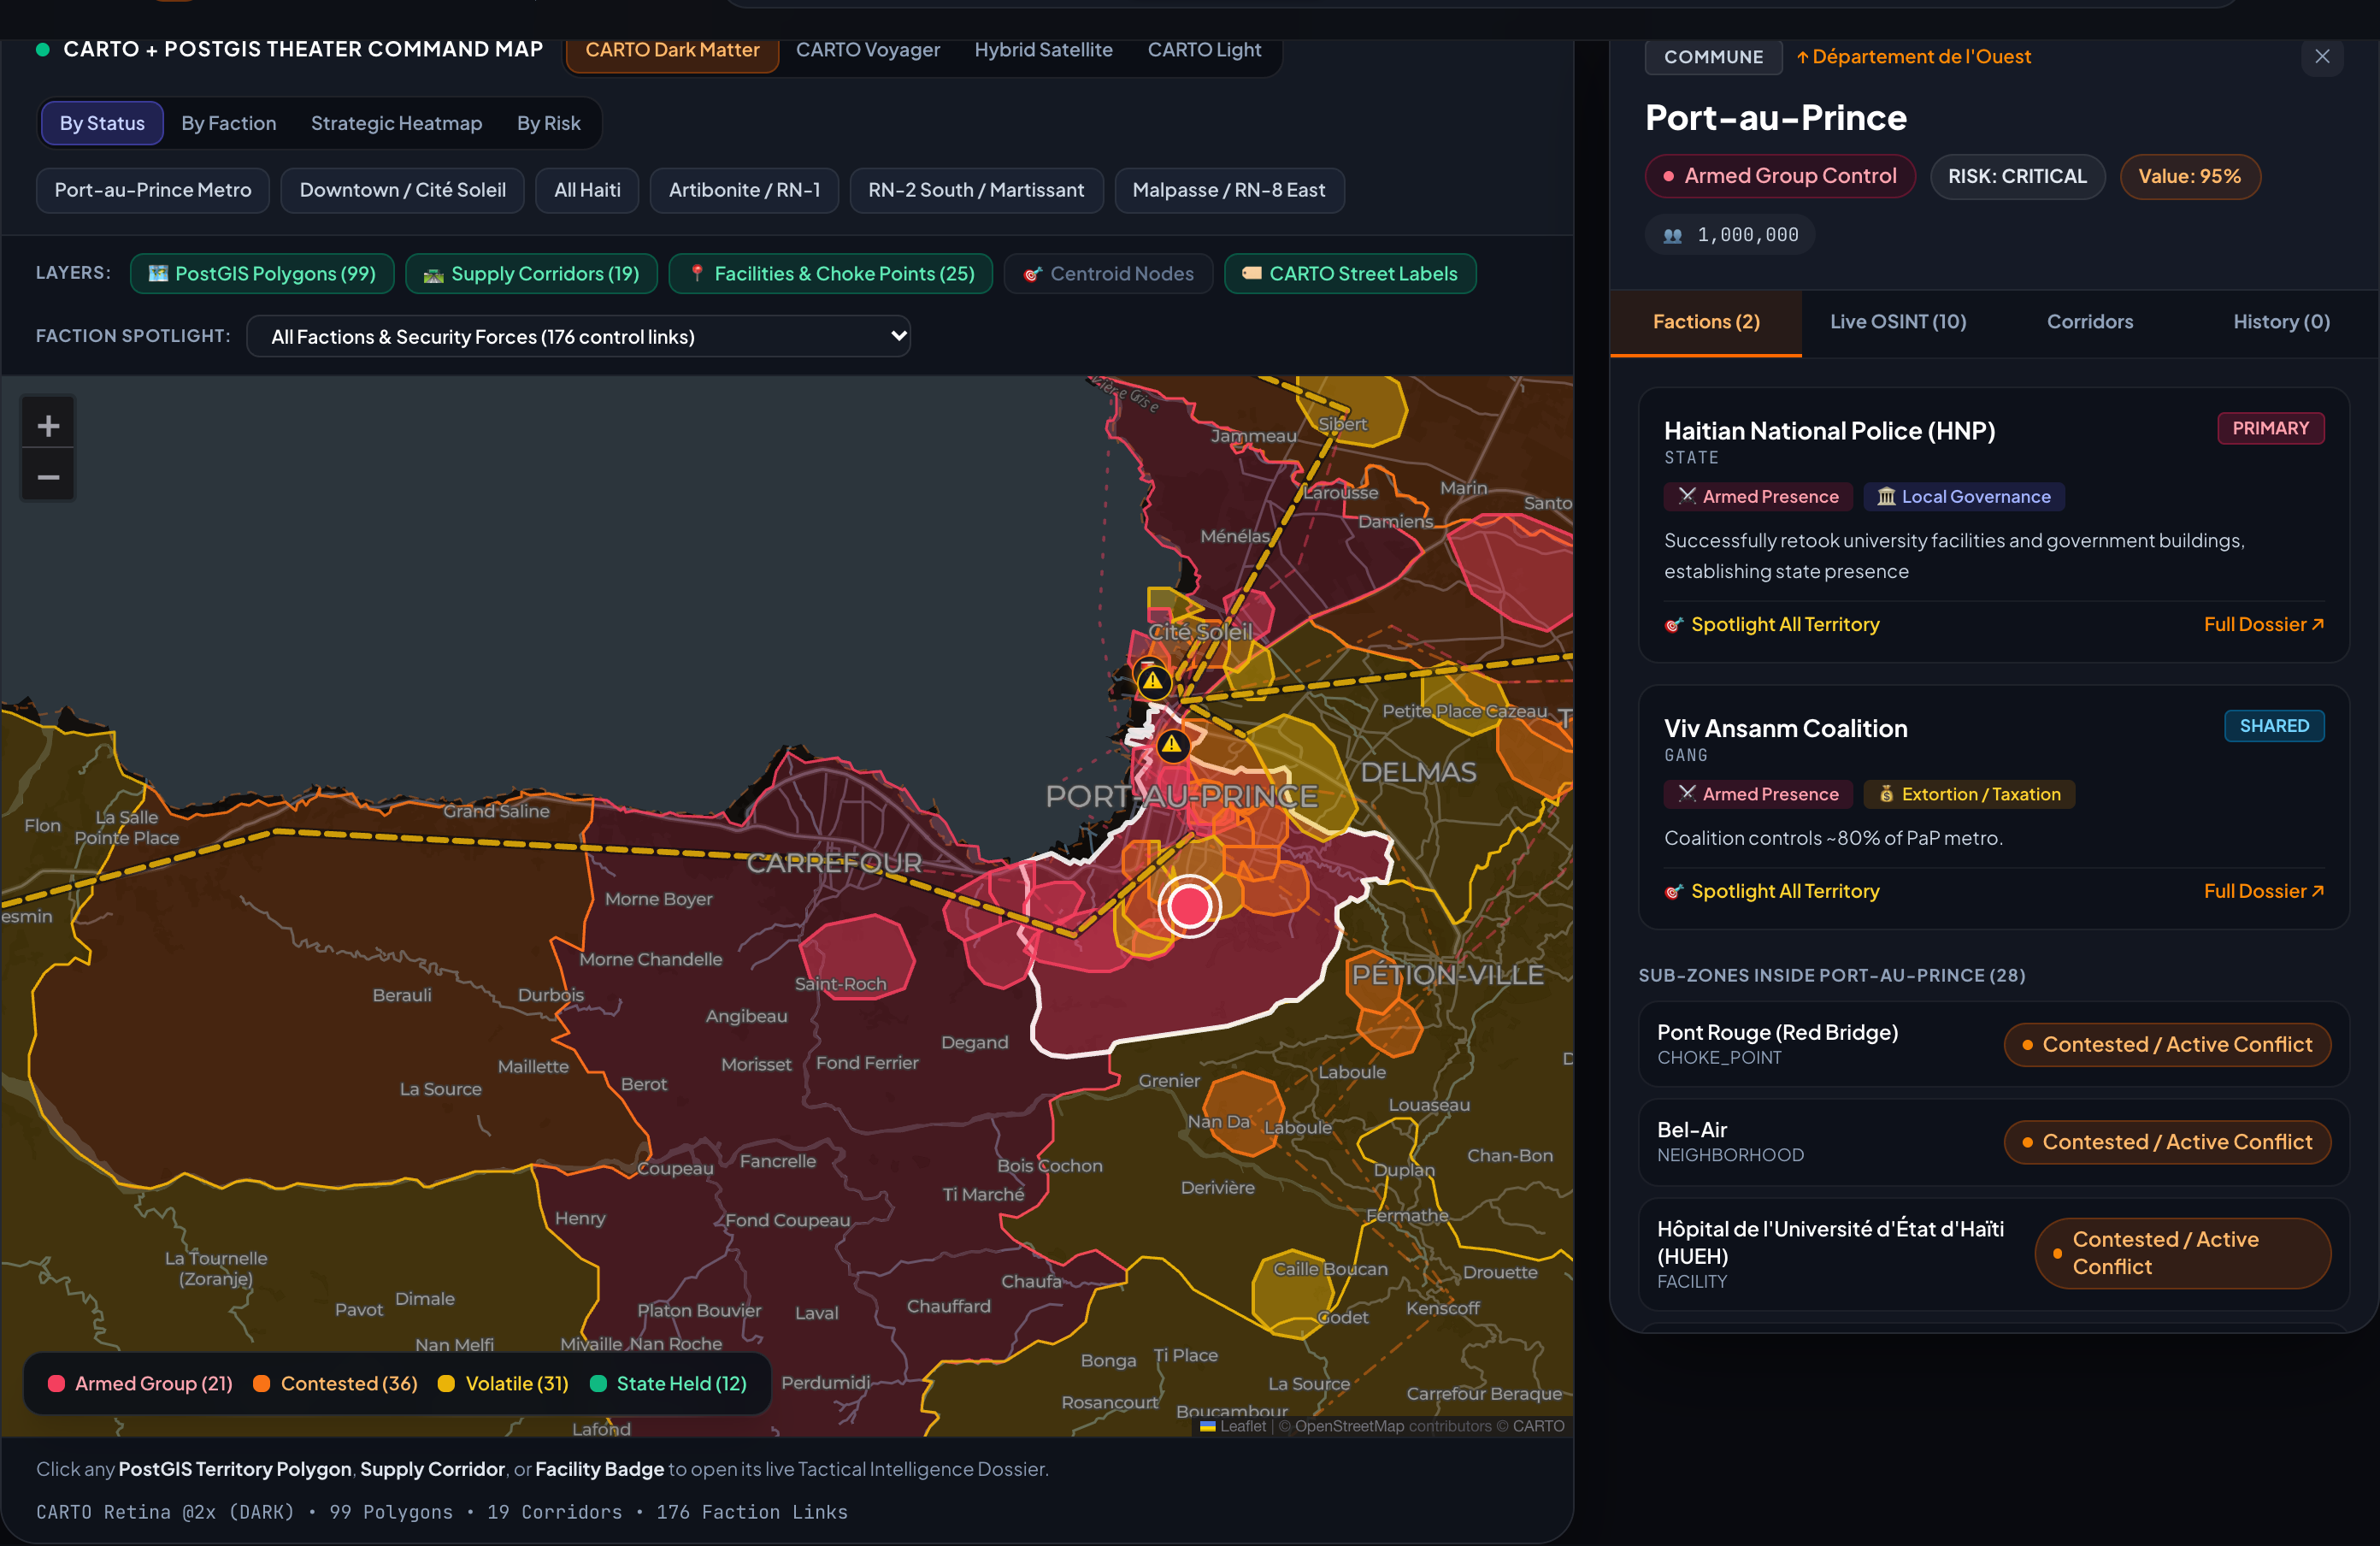Open the History (0) tab
Image resolution: width=2380 pixels, height=1546 pixels.
(2282, 322)
